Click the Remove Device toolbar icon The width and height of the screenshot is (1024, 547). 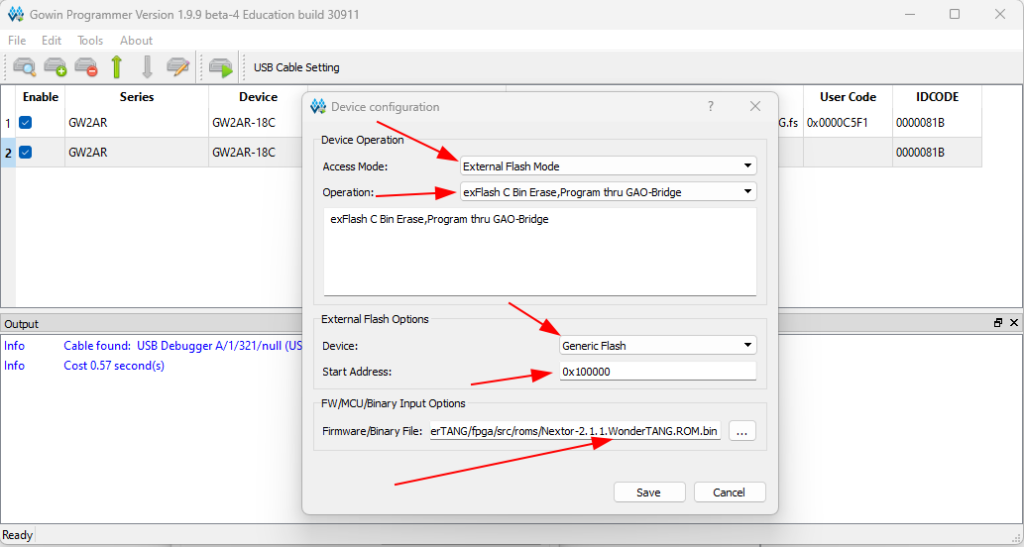86,67
